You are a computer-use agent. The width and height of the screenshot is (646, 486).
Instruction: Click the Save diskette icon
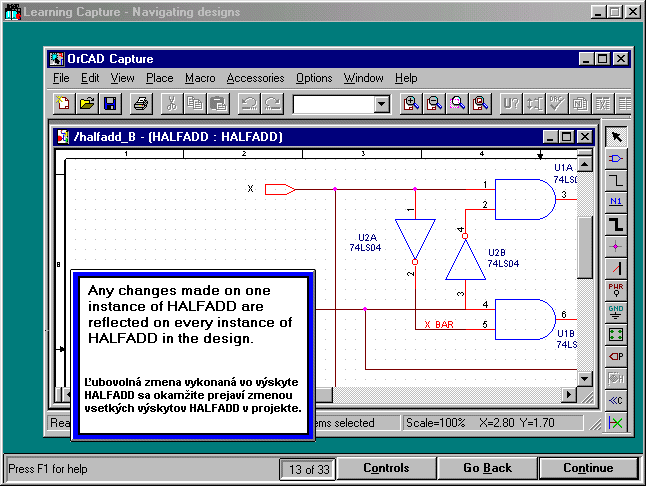[x=109, y=103]
